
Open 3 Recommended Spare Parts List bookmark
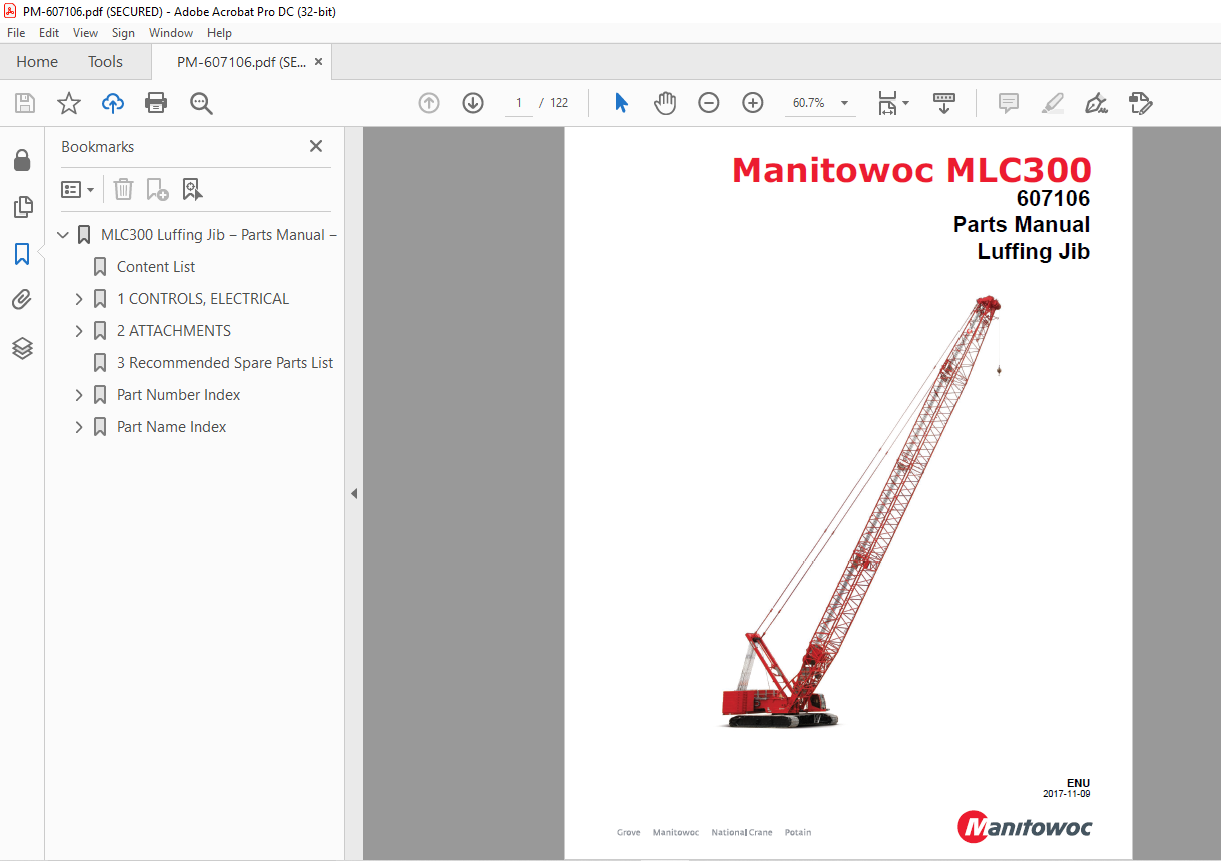coord(225,363)
